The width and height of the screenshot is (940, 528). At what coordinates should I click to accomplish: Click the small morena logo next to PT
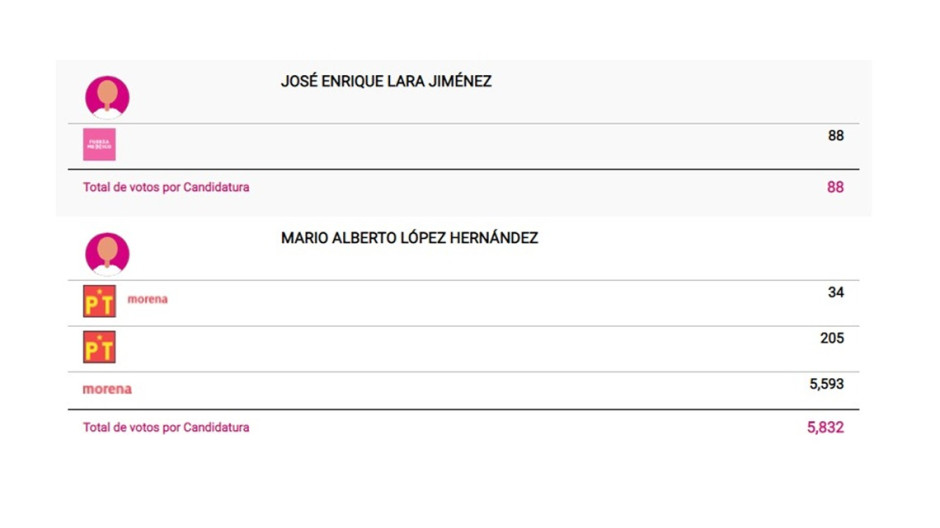coord(147,299)
